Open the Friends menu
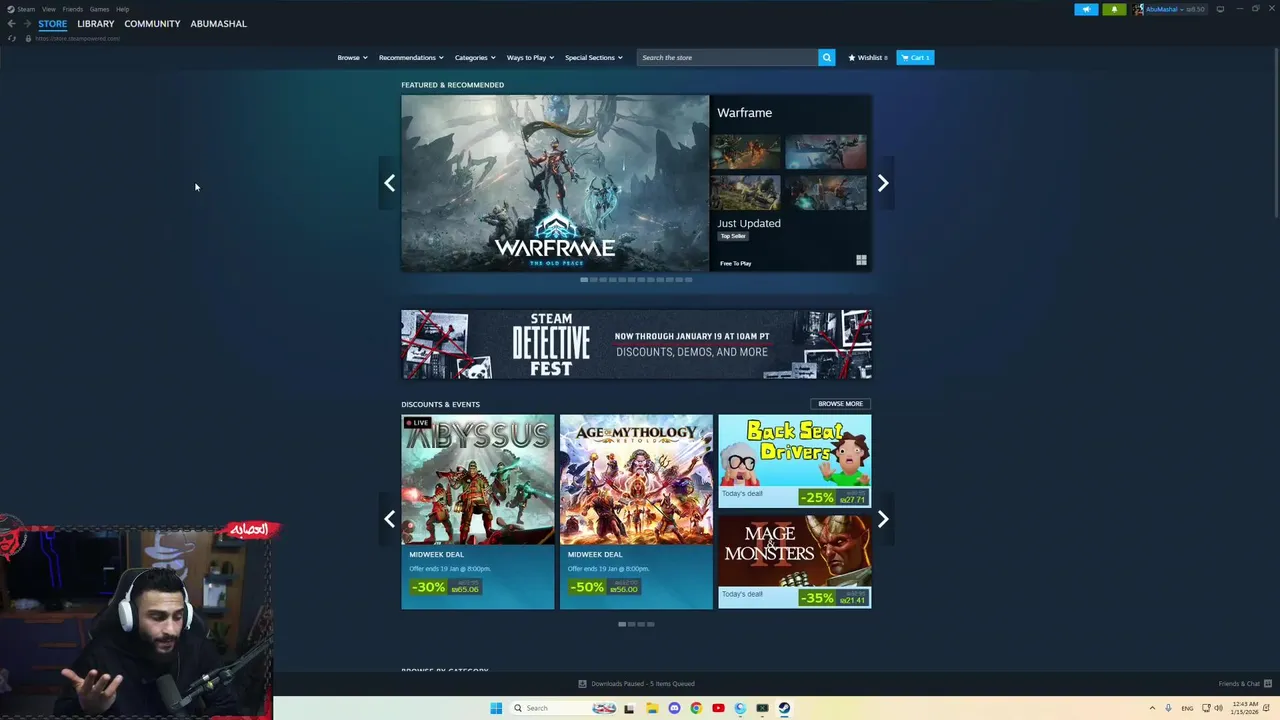Image resolution: width=1280 pixels, height=720 pixels. [73, 9]
